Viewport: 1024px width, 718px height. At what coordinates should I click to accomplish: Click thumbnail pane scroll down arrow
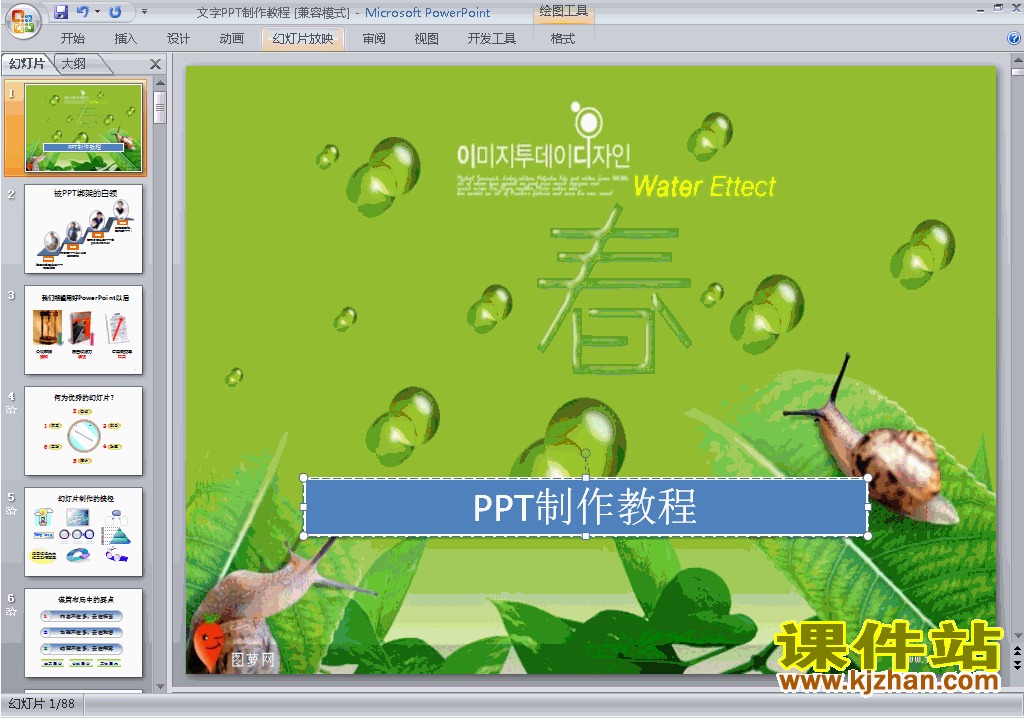pyautogui.click(x=160, y=686)
